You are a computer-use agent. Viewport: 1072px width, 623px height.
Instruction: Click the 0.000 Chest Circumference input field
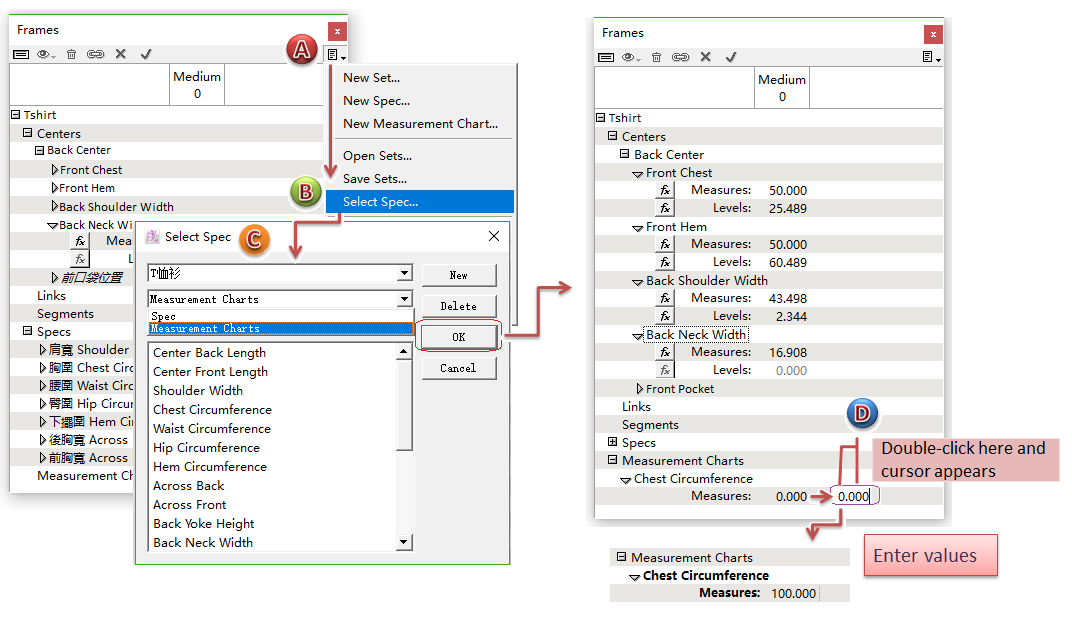pyautogui.click(x=855, y=496)
